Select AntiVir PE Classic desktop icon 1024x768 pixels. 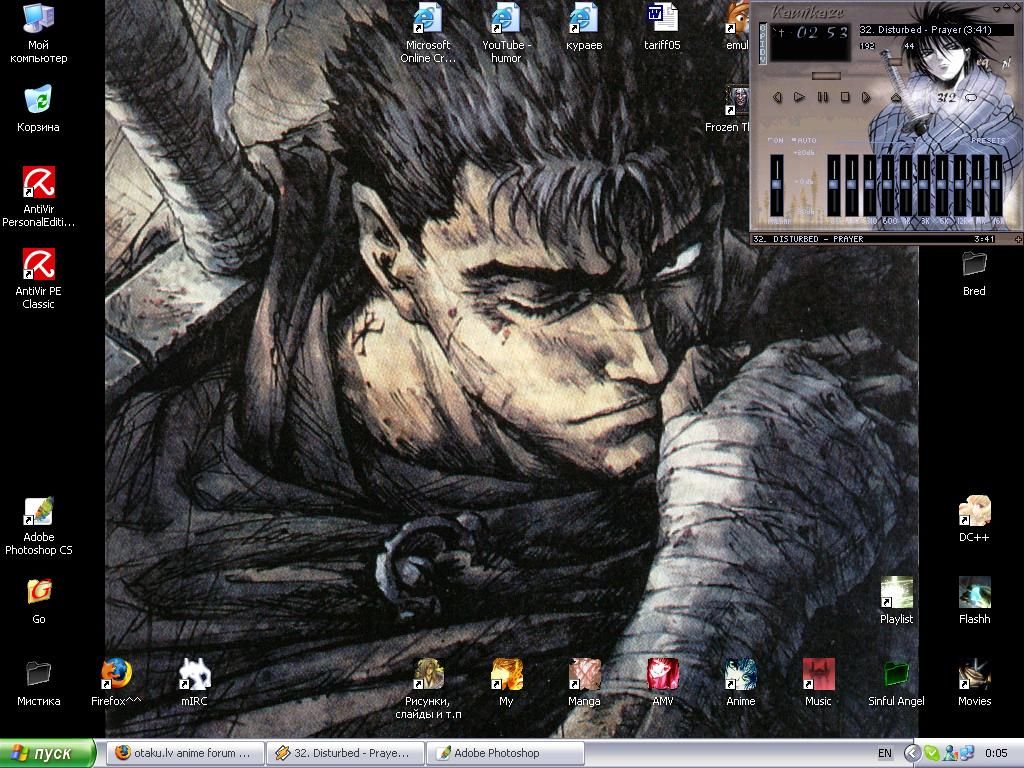[38, 278]
